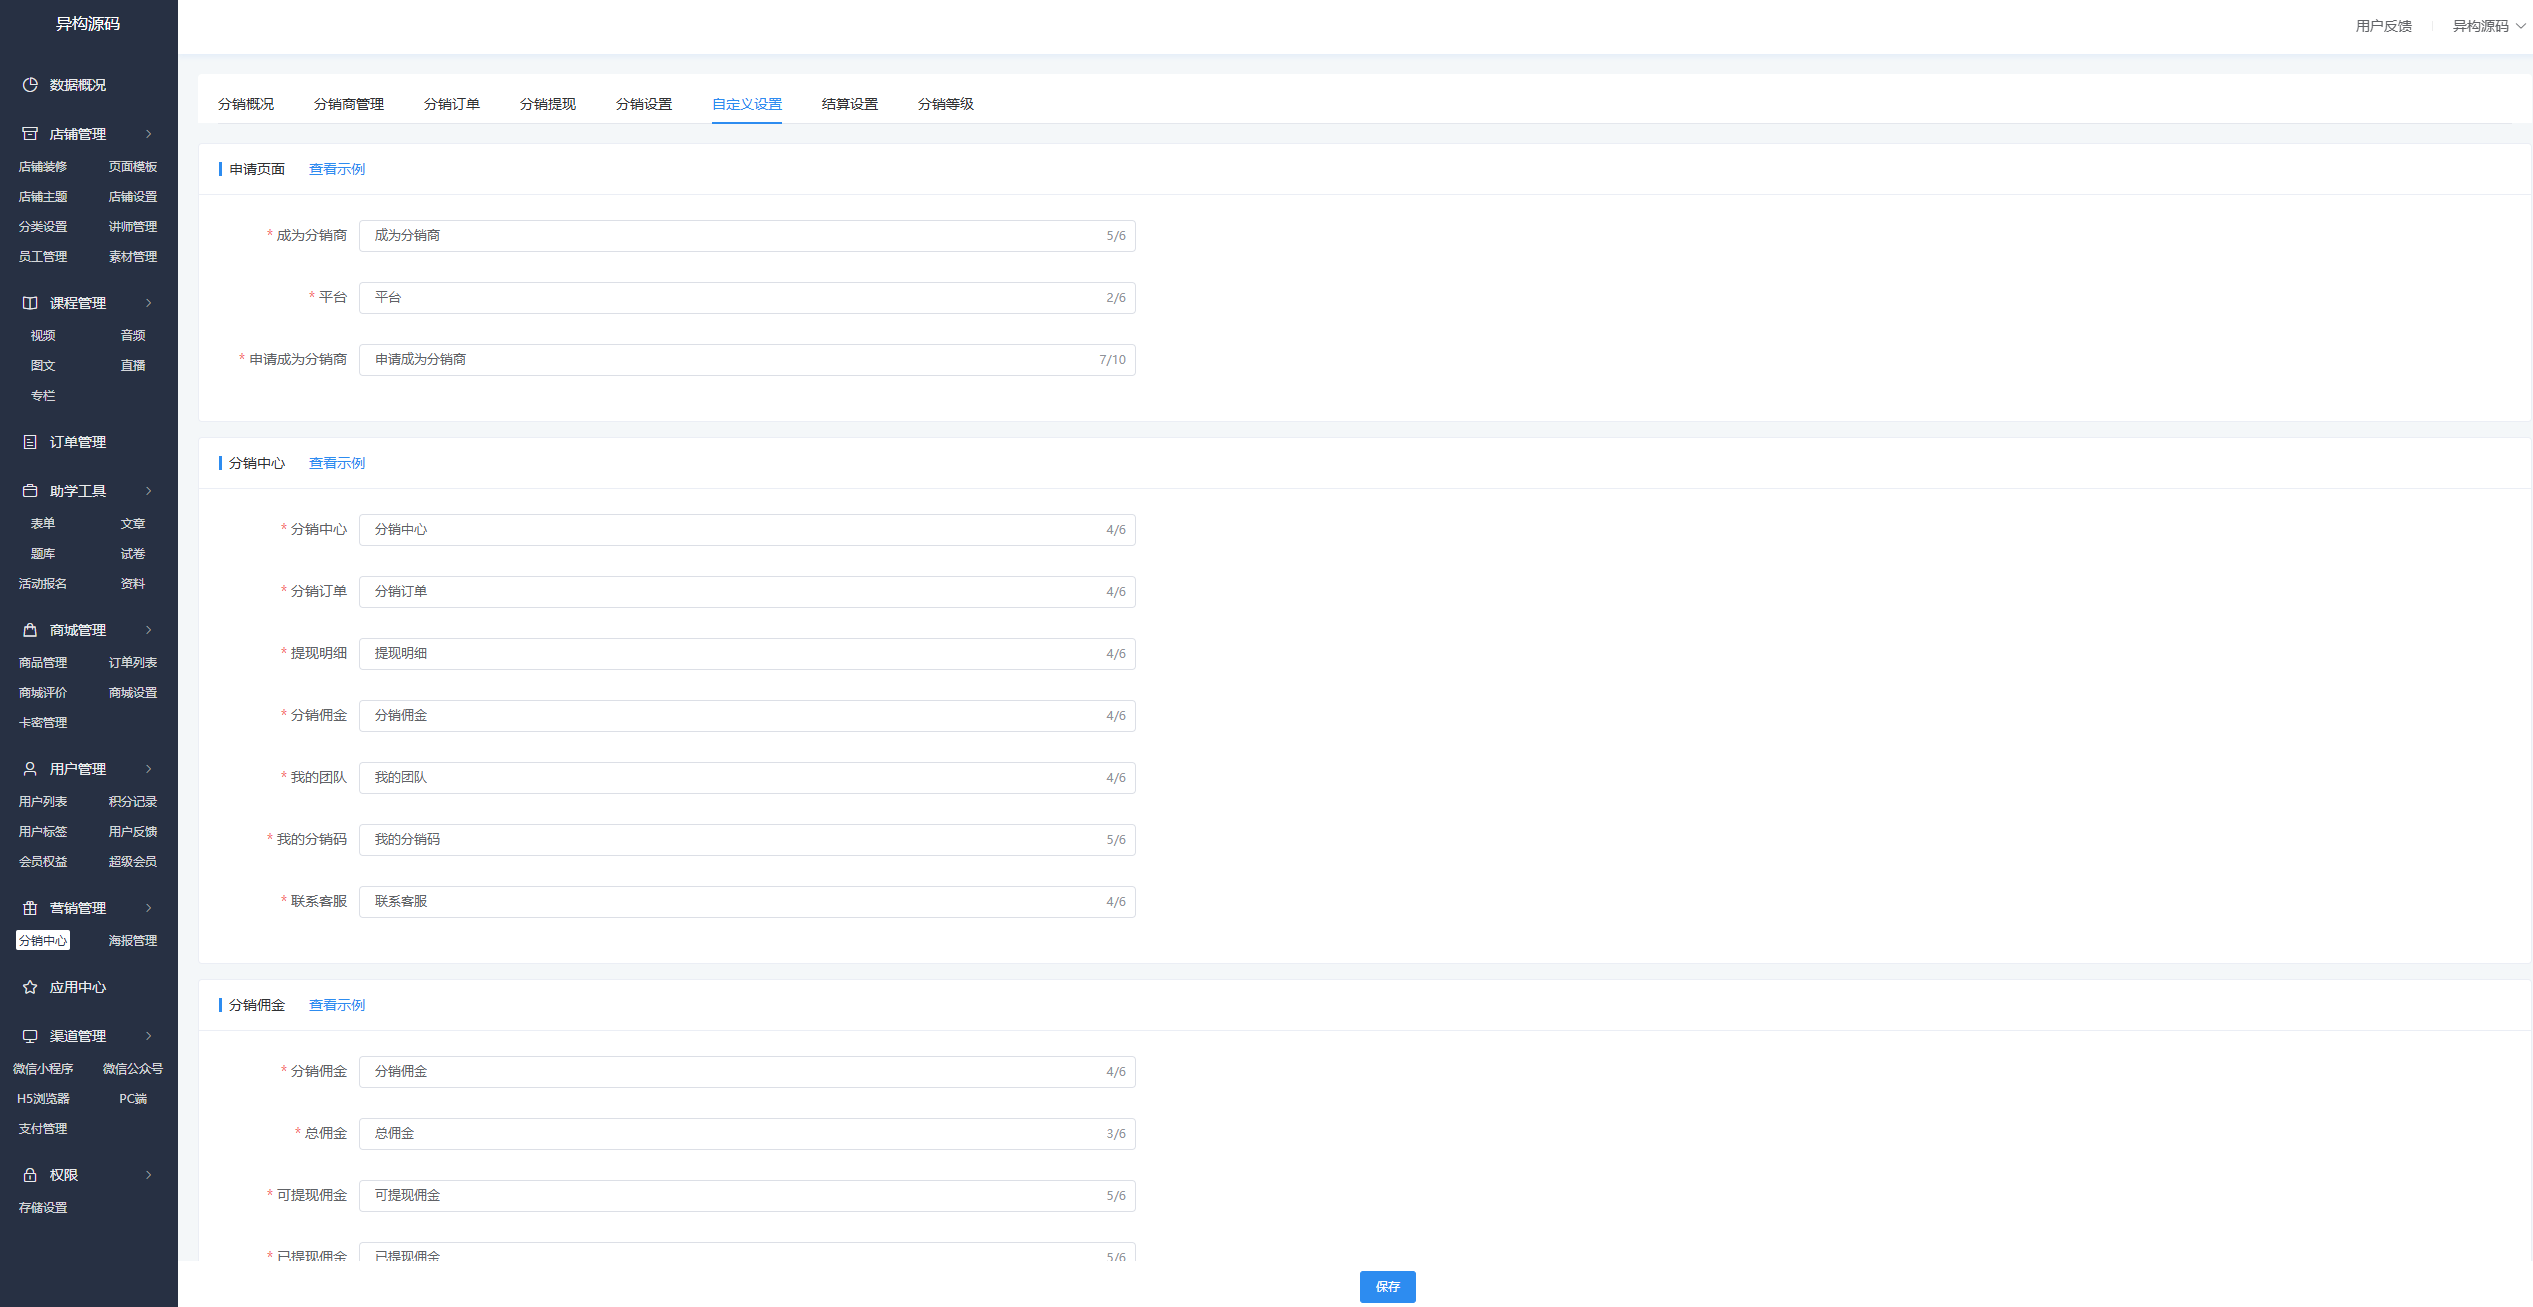Click the 用户管理 person icon
This screenshot has width=2533, height=1307.
[30, 769]
